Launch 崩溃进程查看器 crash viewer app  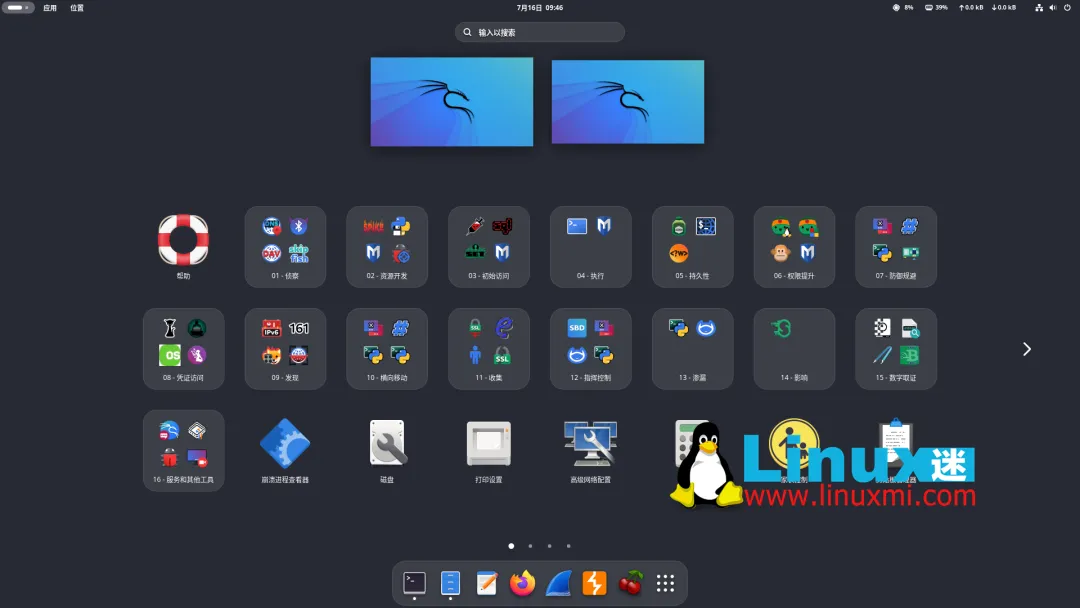pos(285,450)
